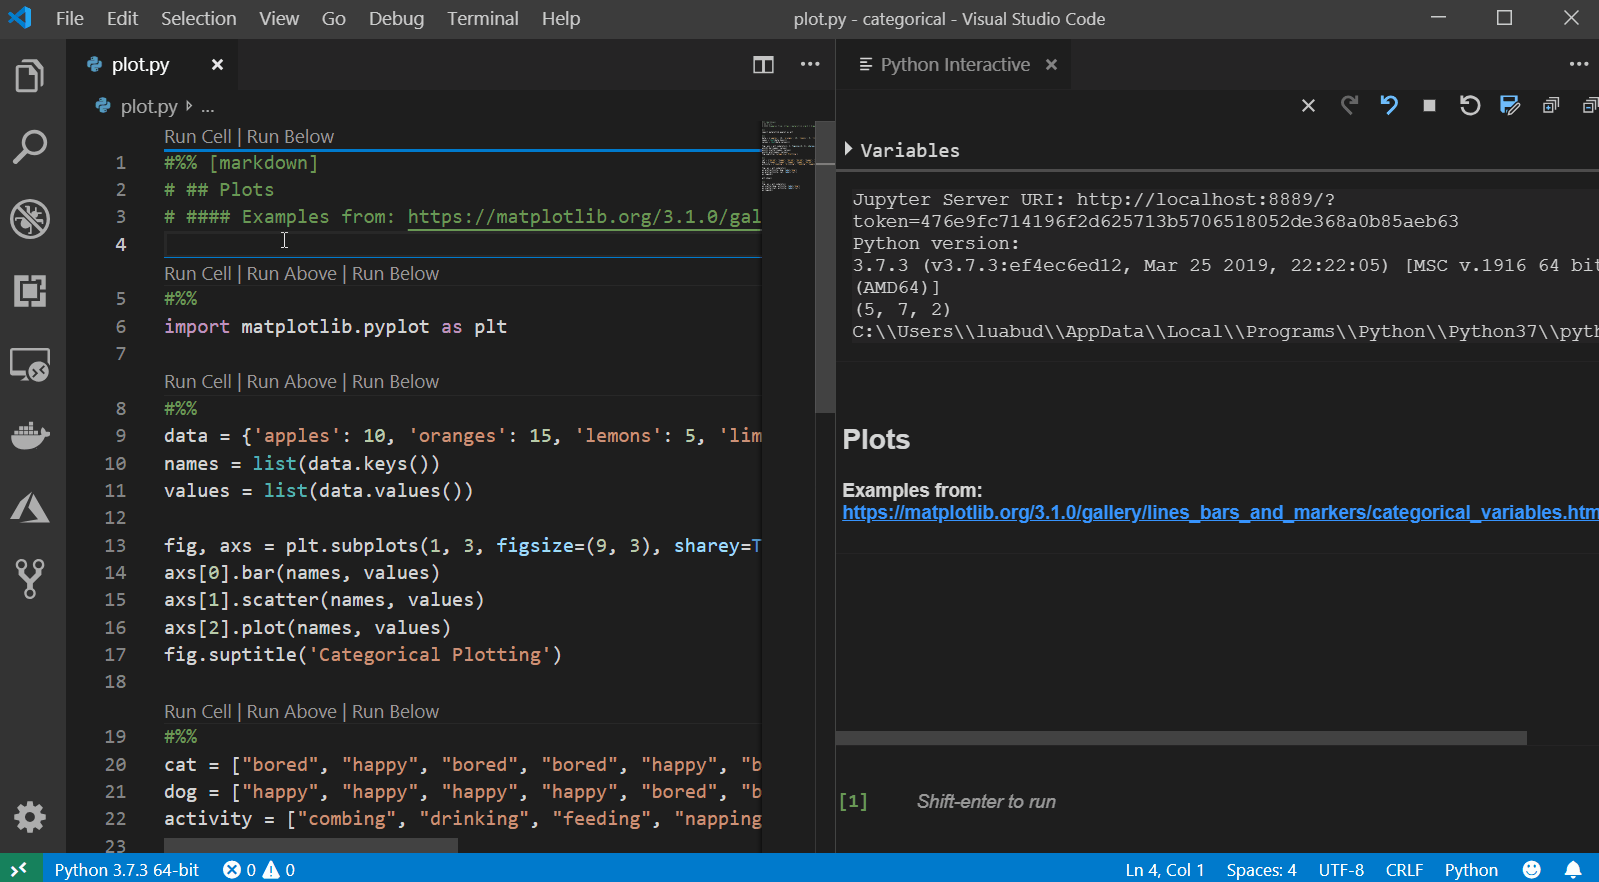Click Run Cell above the markdown cell
This screenshot has height=882, width=1599.
pyautogui.click(x=197, y=137)
